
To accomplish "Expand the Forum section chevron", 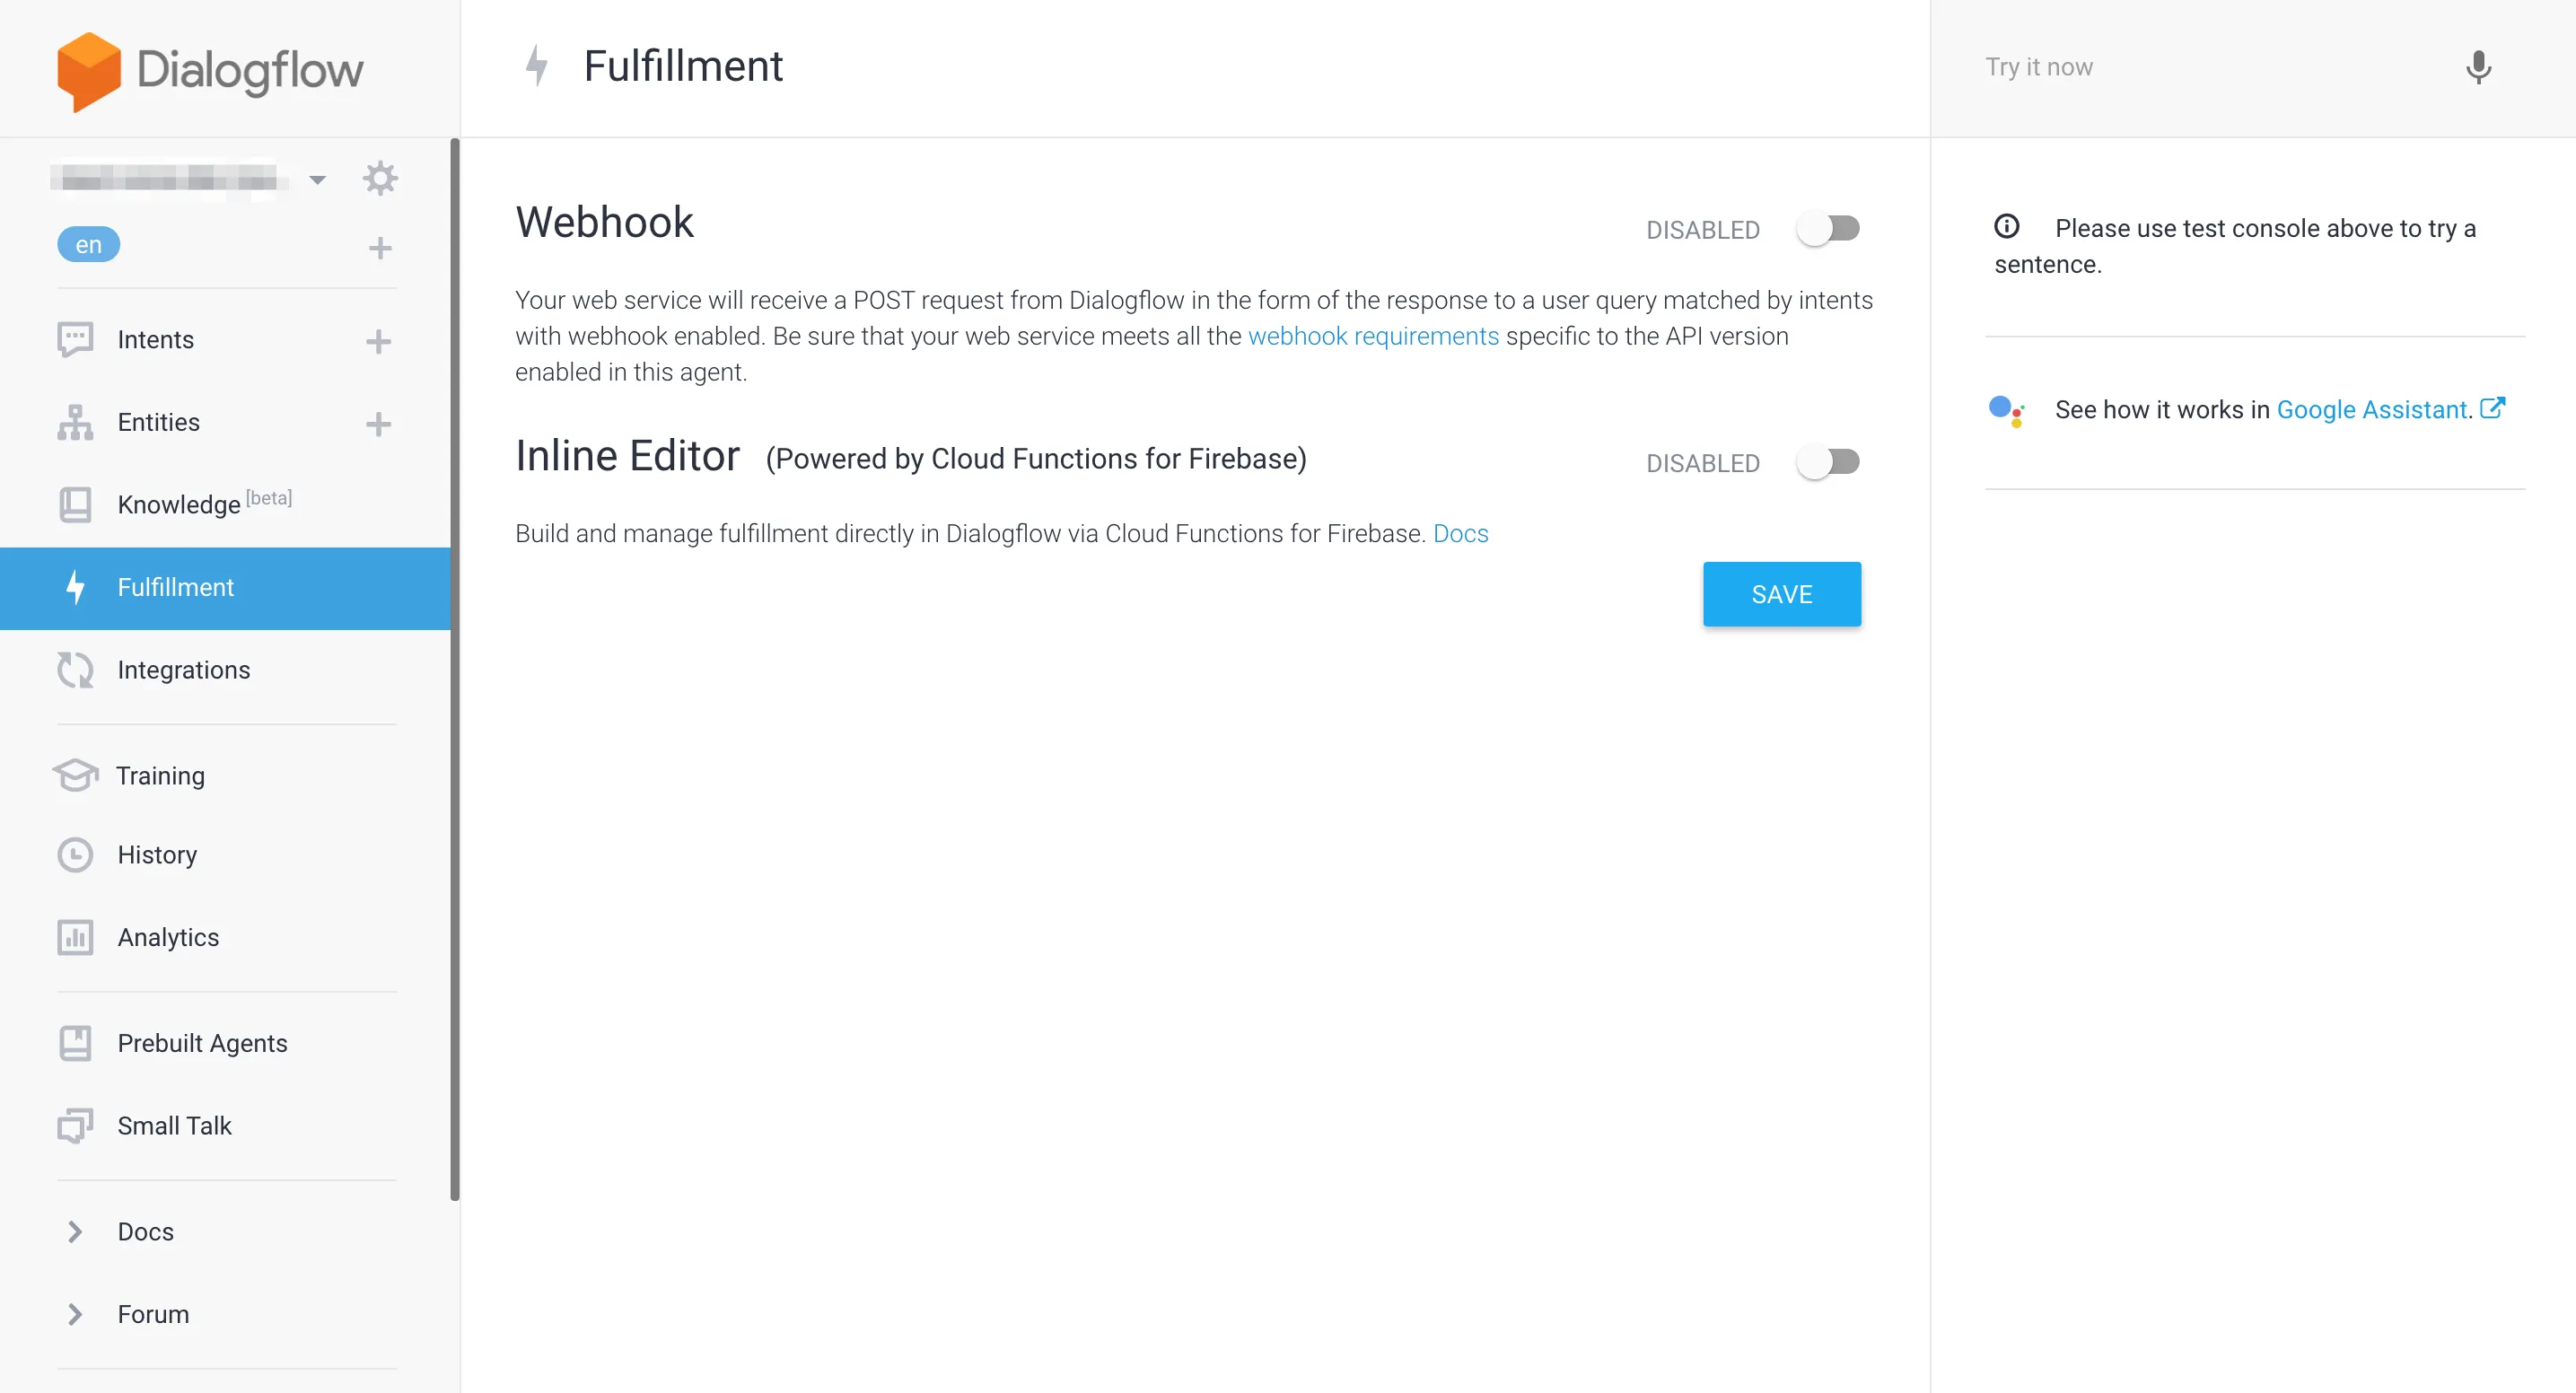I will (75, 1314).
